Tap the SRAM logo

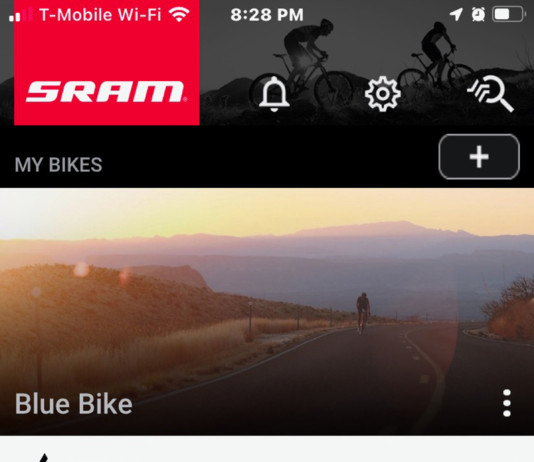(107, 92)
